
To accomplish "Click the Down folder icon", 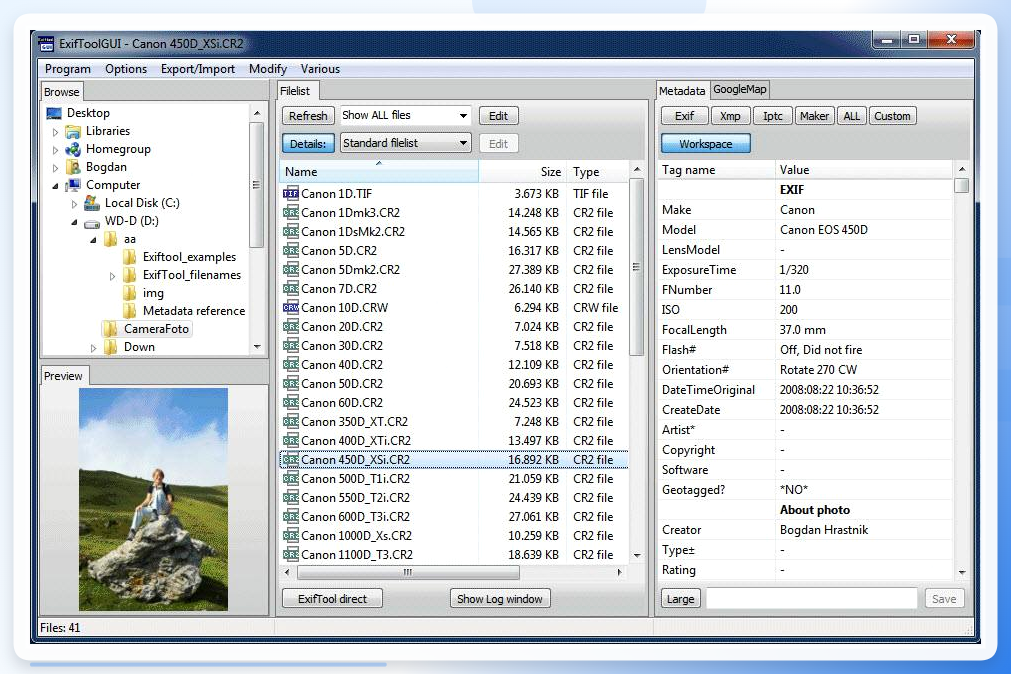I will point(111,347).
